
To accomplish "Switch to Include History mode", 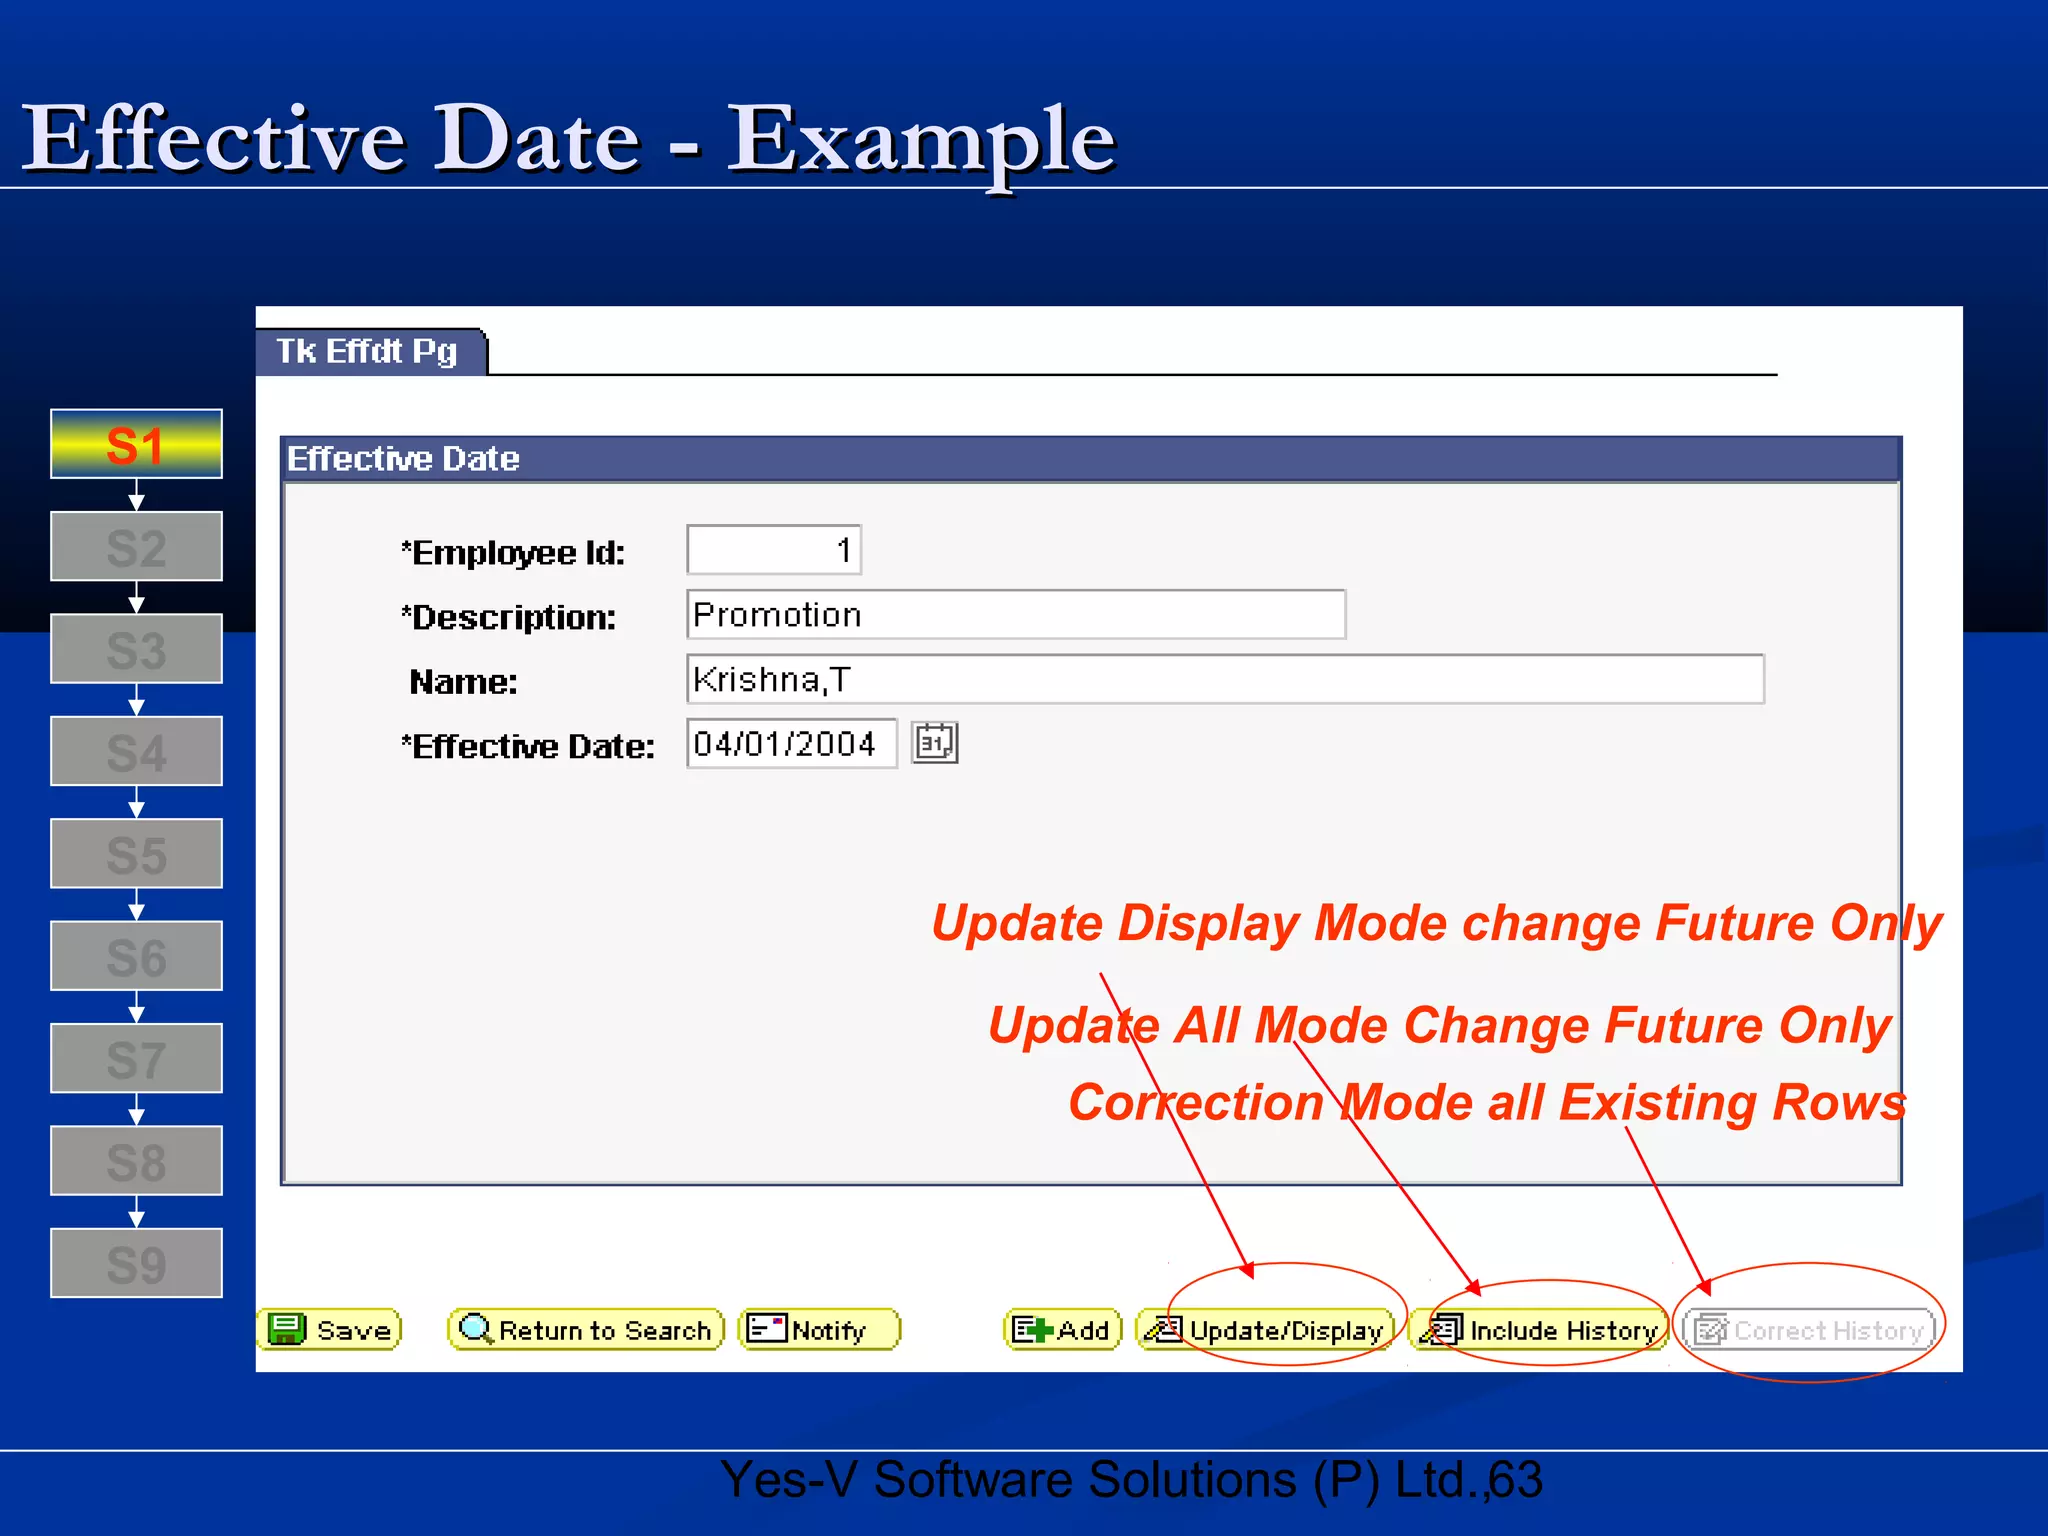I will (x=1539, y=1330).
